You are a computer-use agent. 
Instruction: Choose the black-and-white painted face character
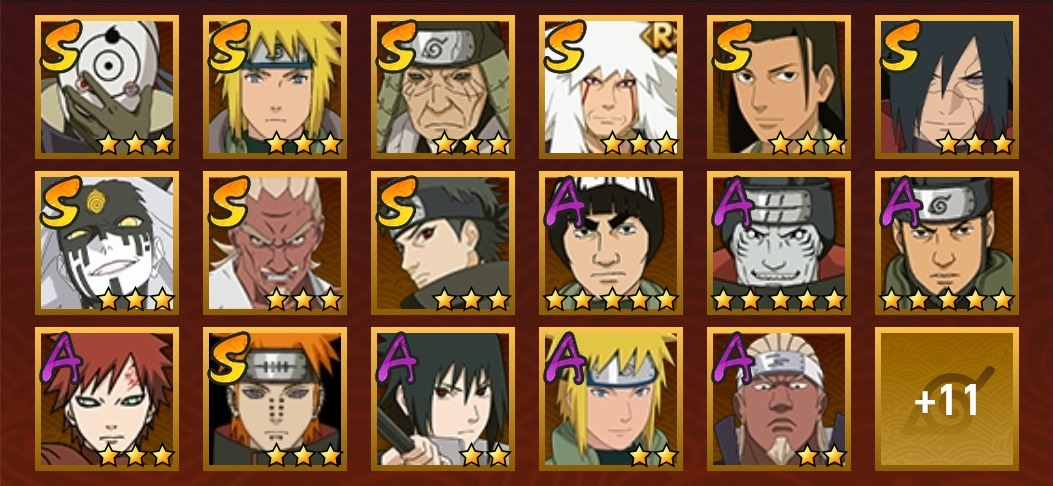tap(107, 242)
